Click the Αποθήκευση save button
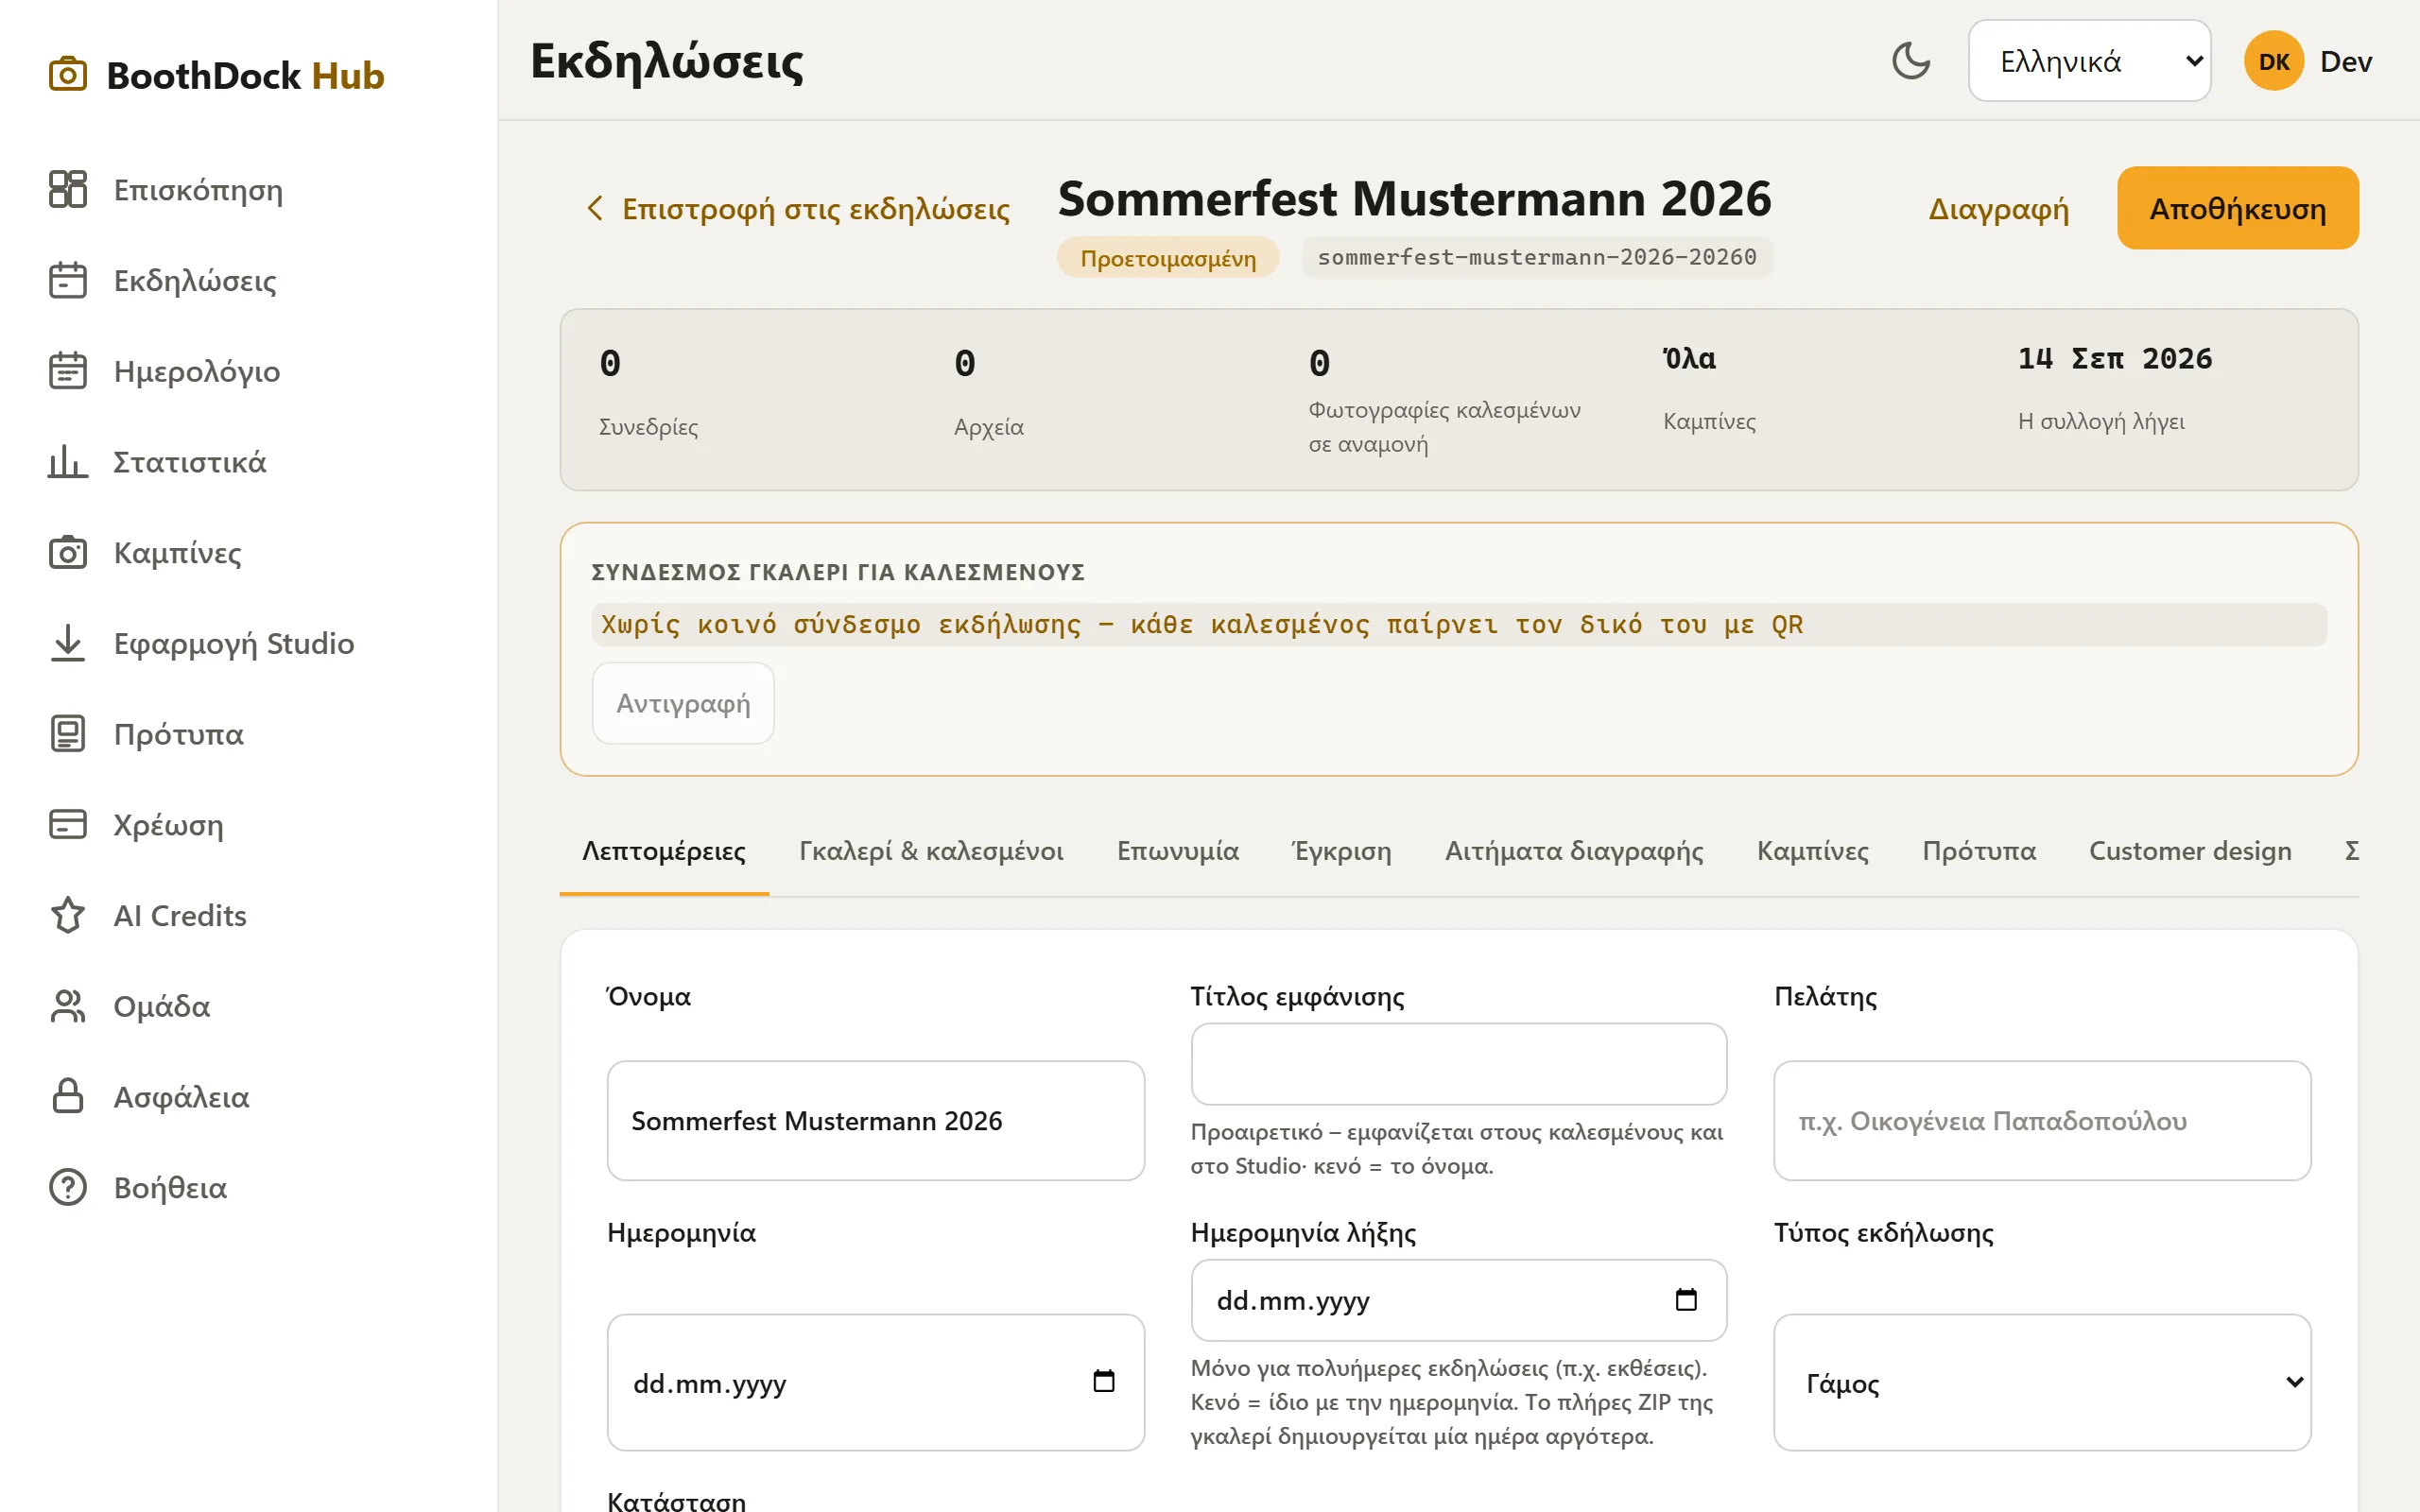The height and width of the screenshot is (1512, 2420). click(x=2238, y=208)
